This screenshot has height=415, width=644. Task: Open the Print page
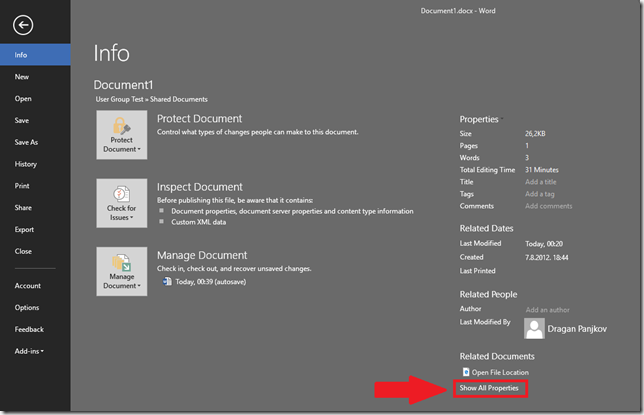pos(22,186)
